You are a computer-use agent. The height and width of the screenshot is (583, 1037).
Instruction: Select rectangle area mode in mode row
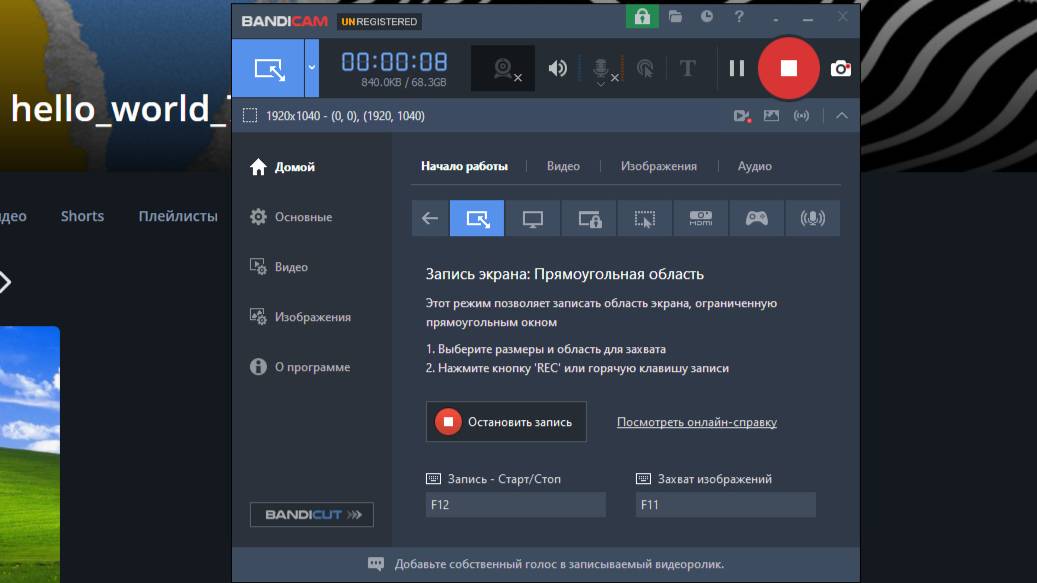(x=477, y=218)
